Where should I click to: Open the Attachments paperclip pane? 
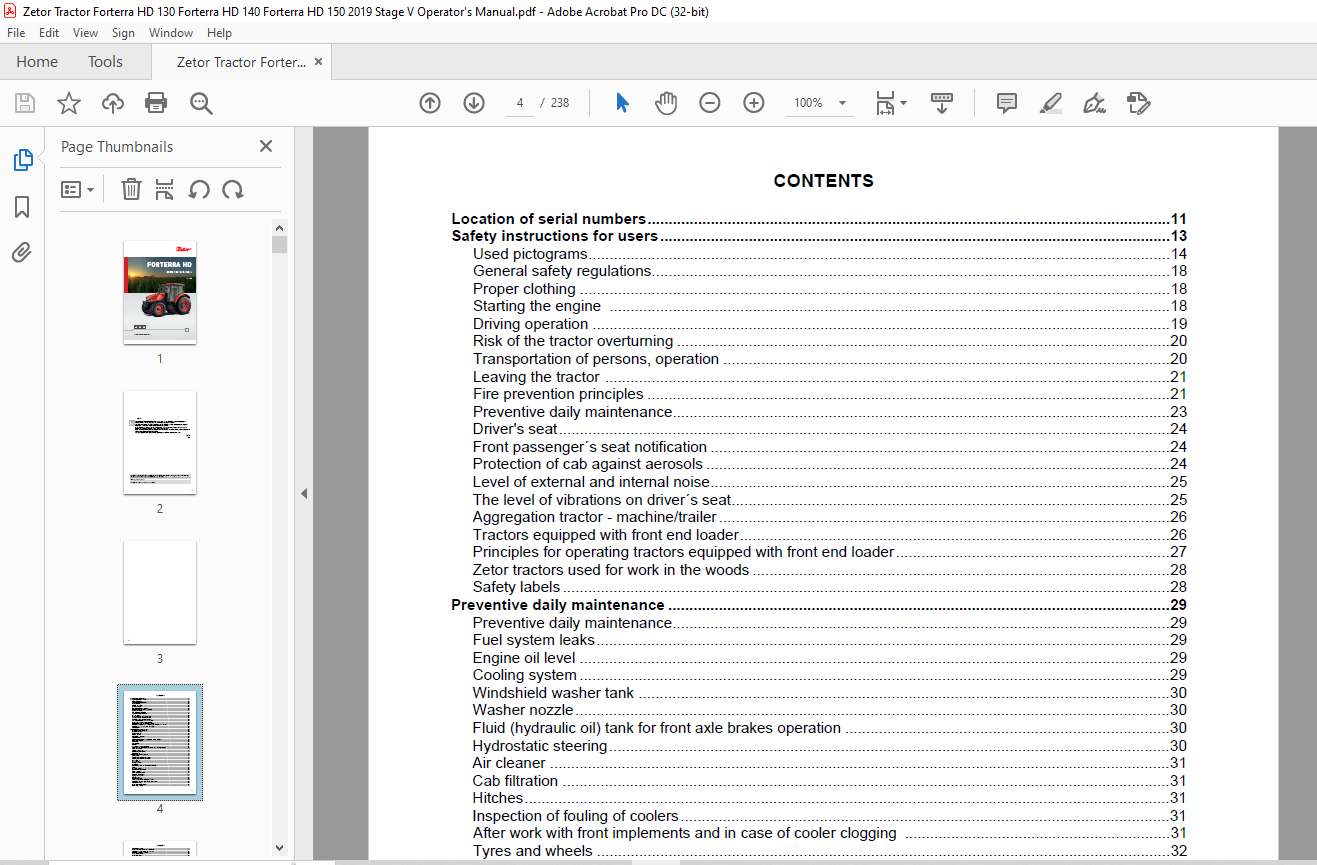(22, 253)
